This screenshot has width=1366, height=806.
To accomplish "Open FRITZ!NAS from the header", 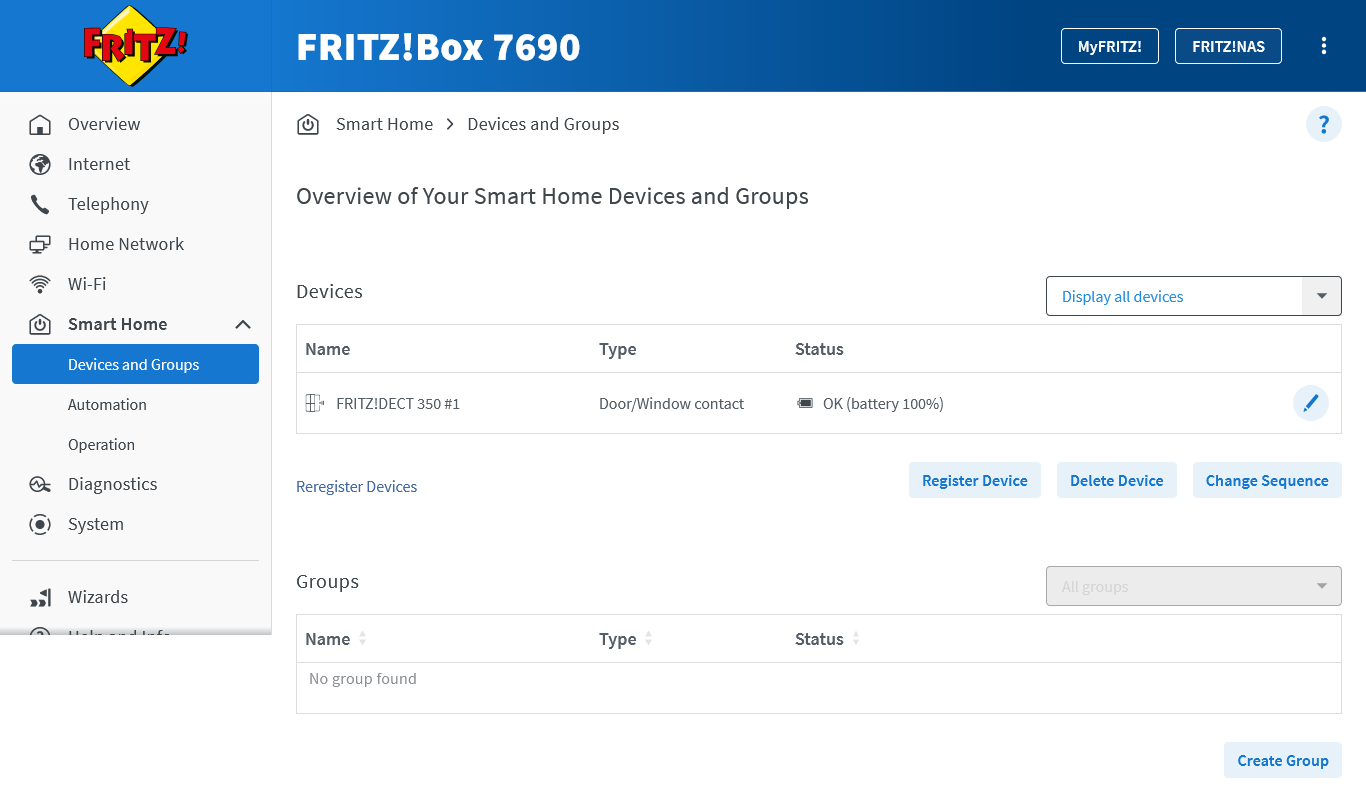I will (1228, 46).
